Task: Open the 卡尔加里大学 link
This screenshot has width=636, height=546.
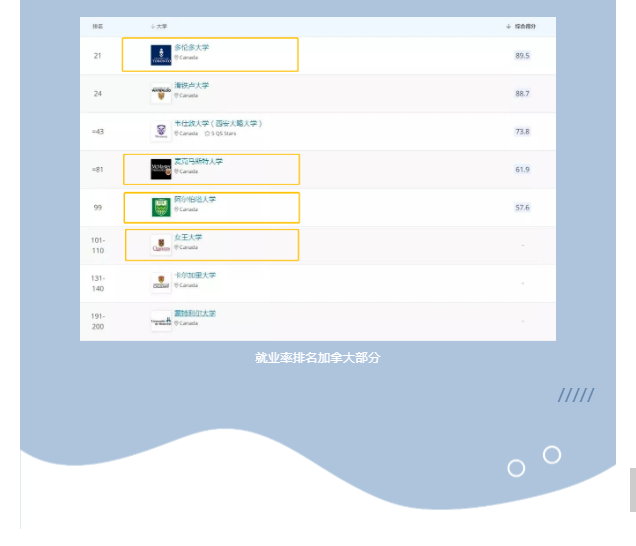Action: pos(195,275)
